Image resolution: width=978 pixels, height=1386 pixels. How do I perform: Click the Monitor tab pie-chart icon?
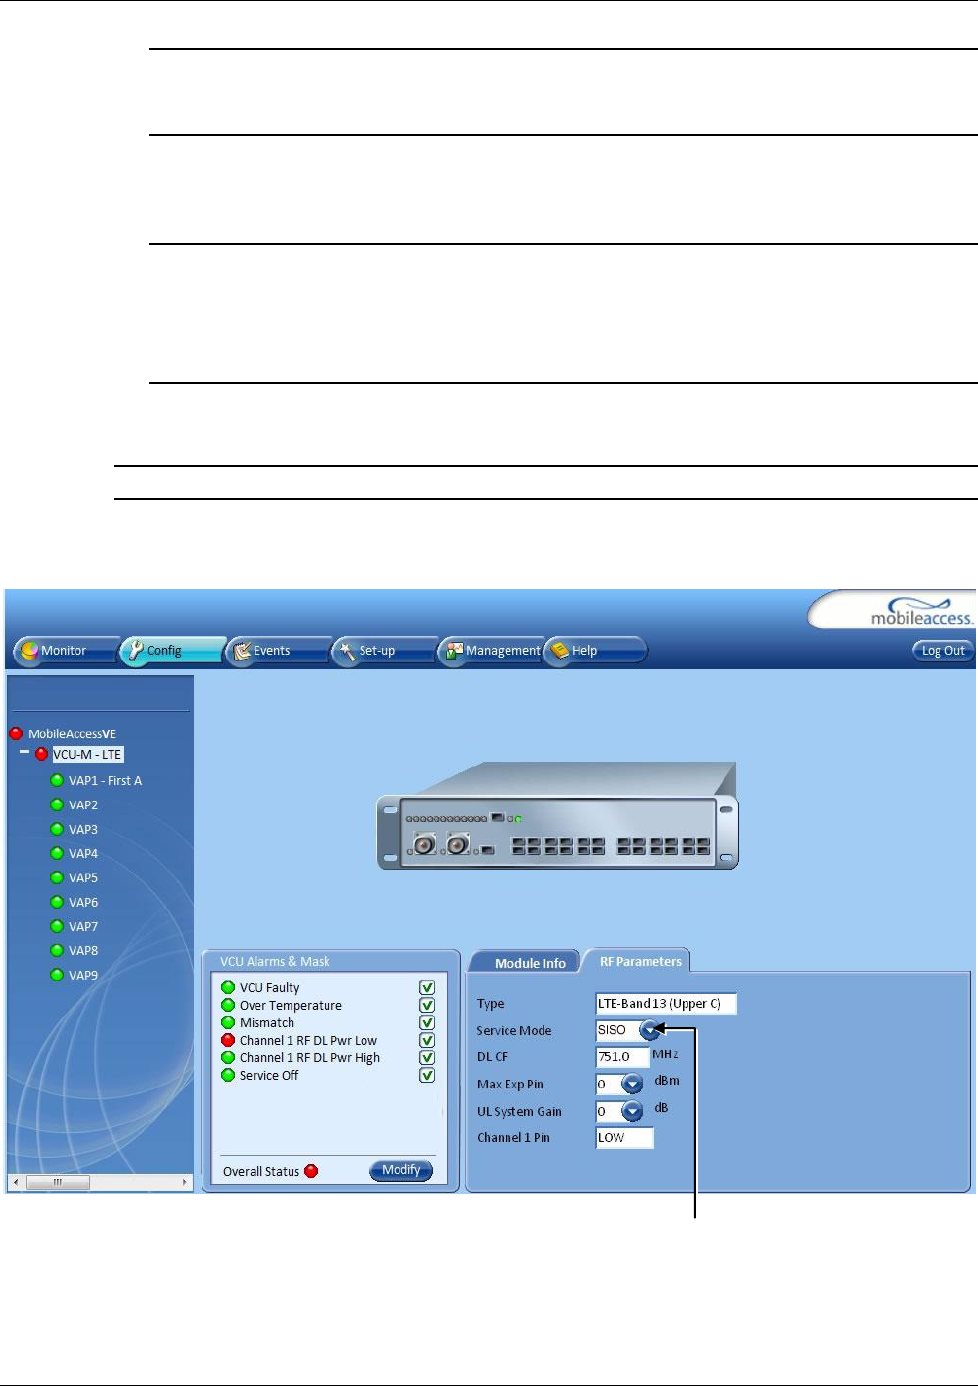(x=30, y=651)
